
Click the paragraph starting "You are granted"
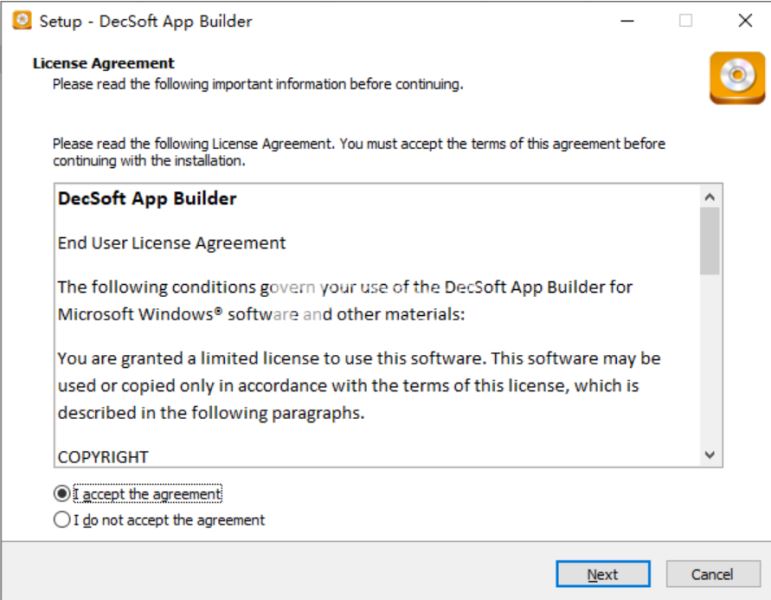coord(359,385)
